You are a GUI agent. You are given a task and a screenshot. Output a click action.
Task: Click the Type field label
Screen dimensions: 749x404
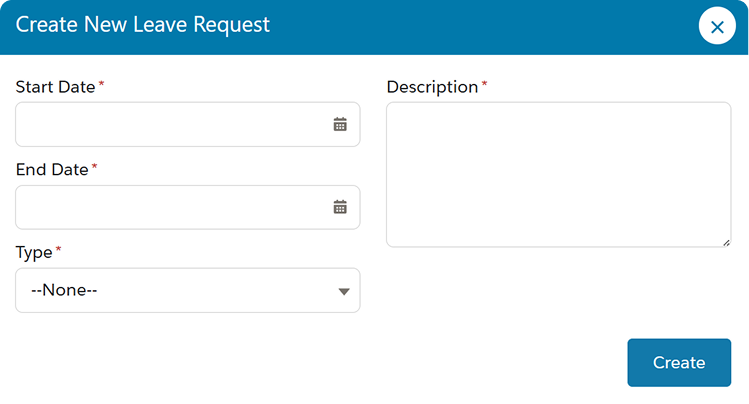coord(34,252)
